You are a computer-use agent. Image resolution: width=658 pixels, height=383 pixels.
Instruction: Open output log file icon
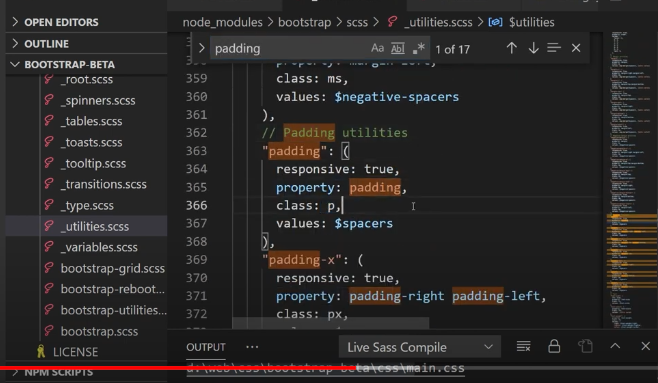pyautogui.click(x=585, y=346)
